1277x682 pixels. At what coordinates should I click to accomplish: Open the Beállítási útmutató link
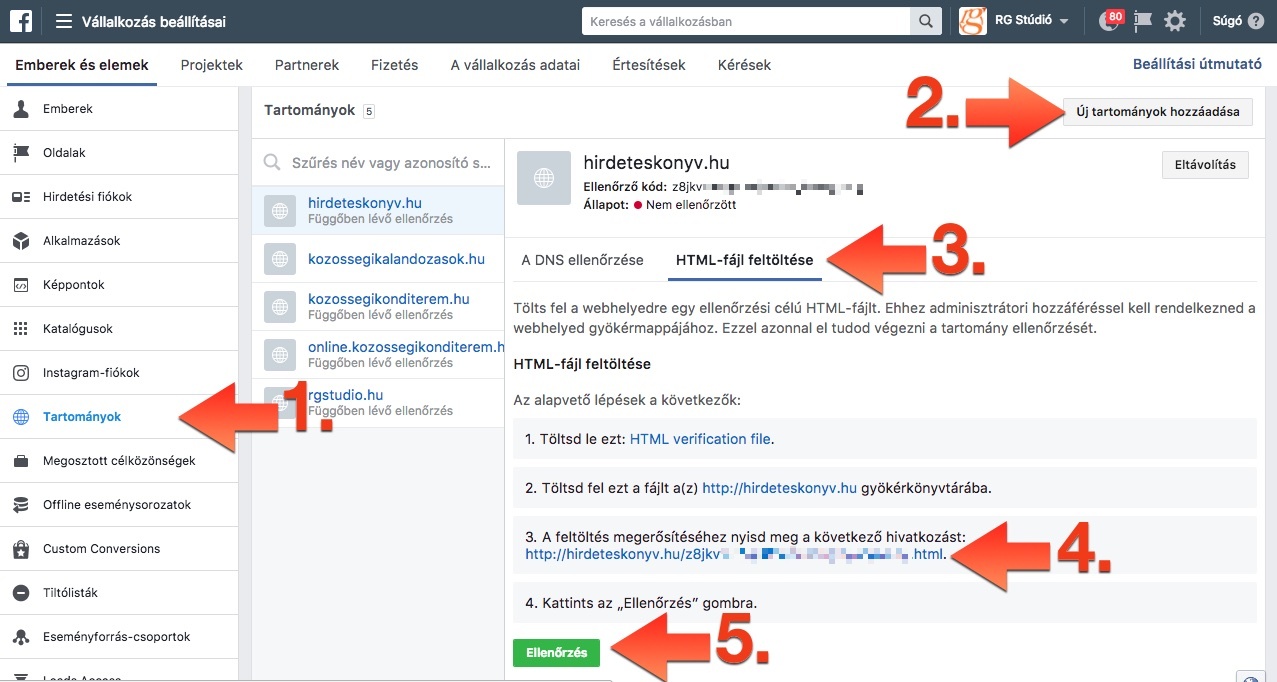tap(1197, 64)
